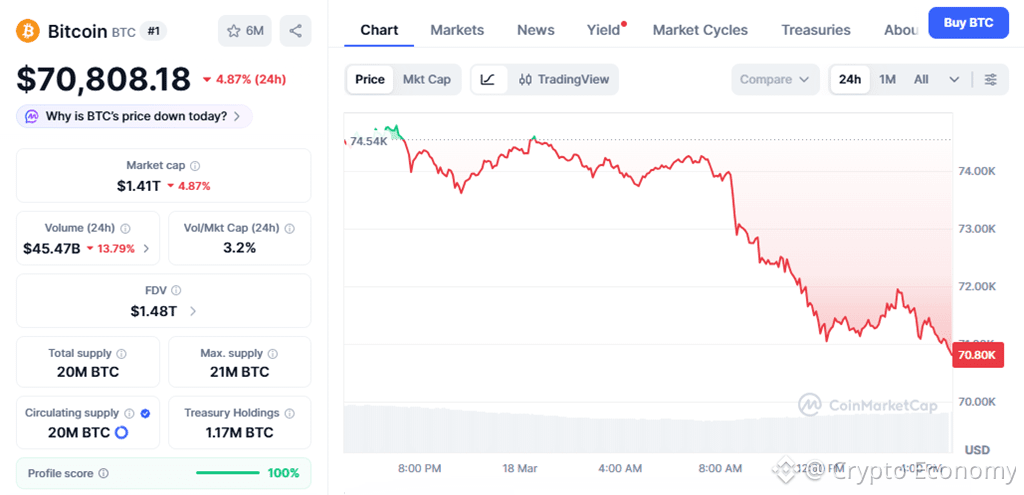Screen dimensions: 1024x495
Task: Expand the Volume (24h) details arrow
Action: pos(147,248)
